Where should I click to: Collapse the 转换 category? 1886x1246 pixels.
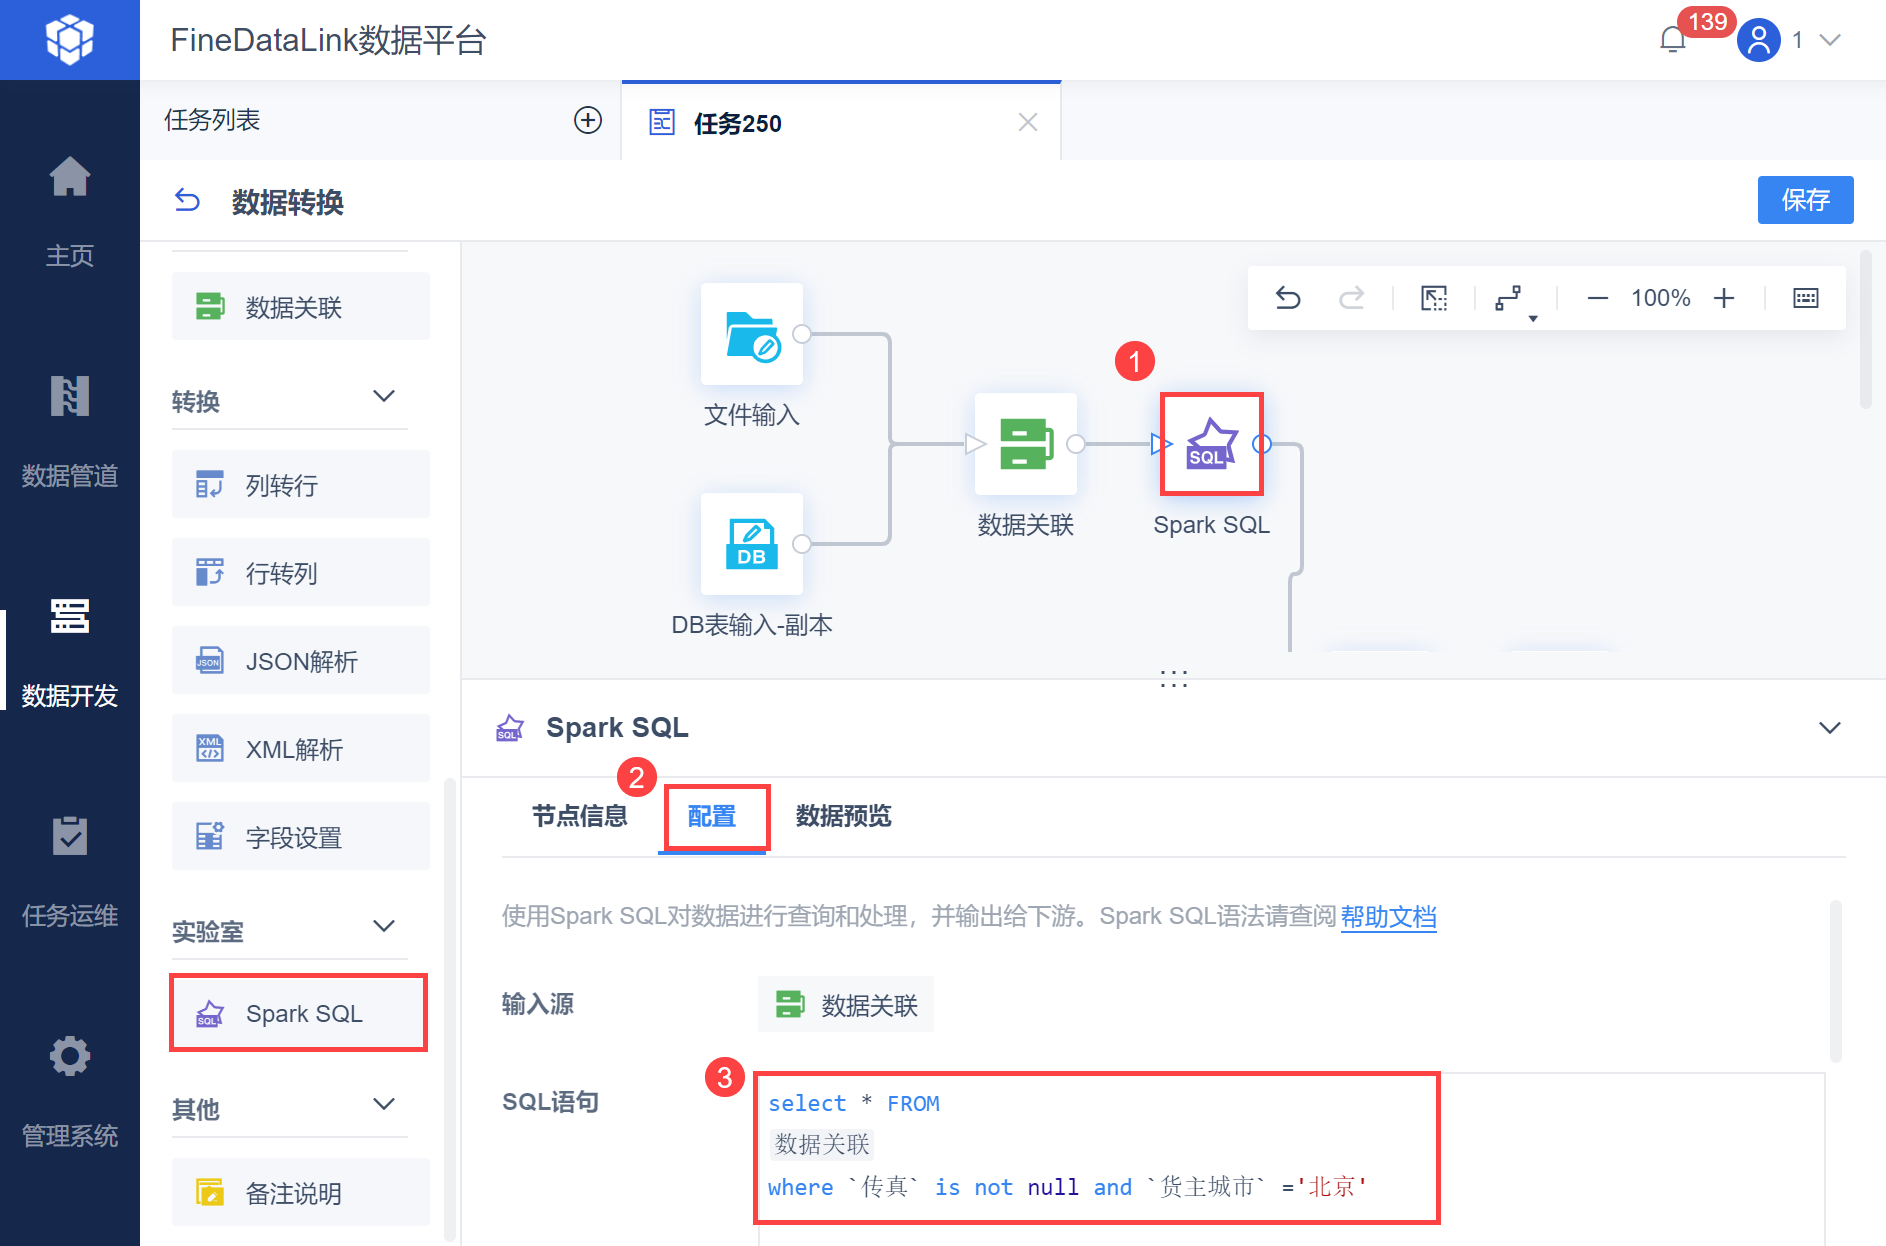pos(384,397)
